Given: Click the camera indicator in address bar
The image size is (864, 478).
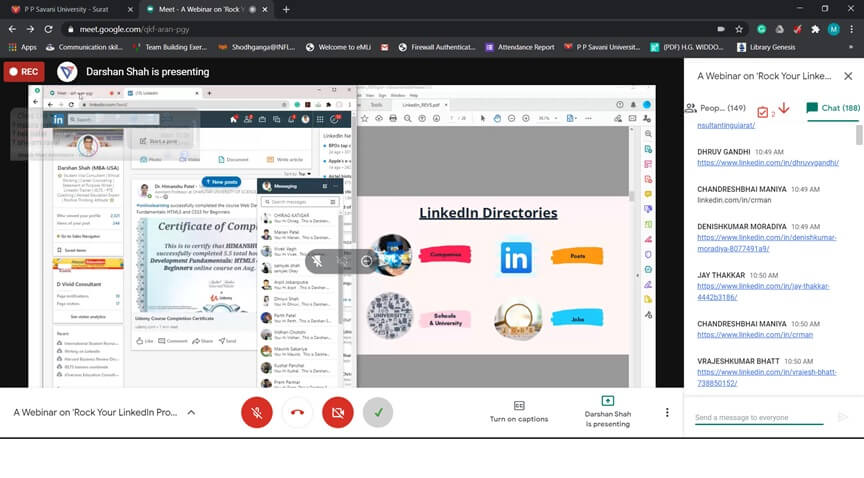Looking at the screenshot, I should 721,29.
